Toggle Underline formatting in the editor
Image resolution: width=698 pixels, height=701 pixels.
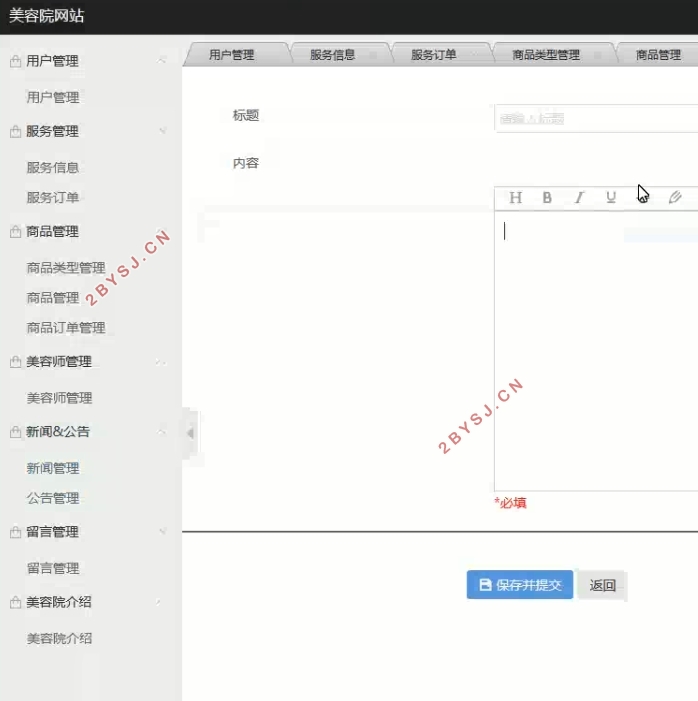click(x=611, y=197)
